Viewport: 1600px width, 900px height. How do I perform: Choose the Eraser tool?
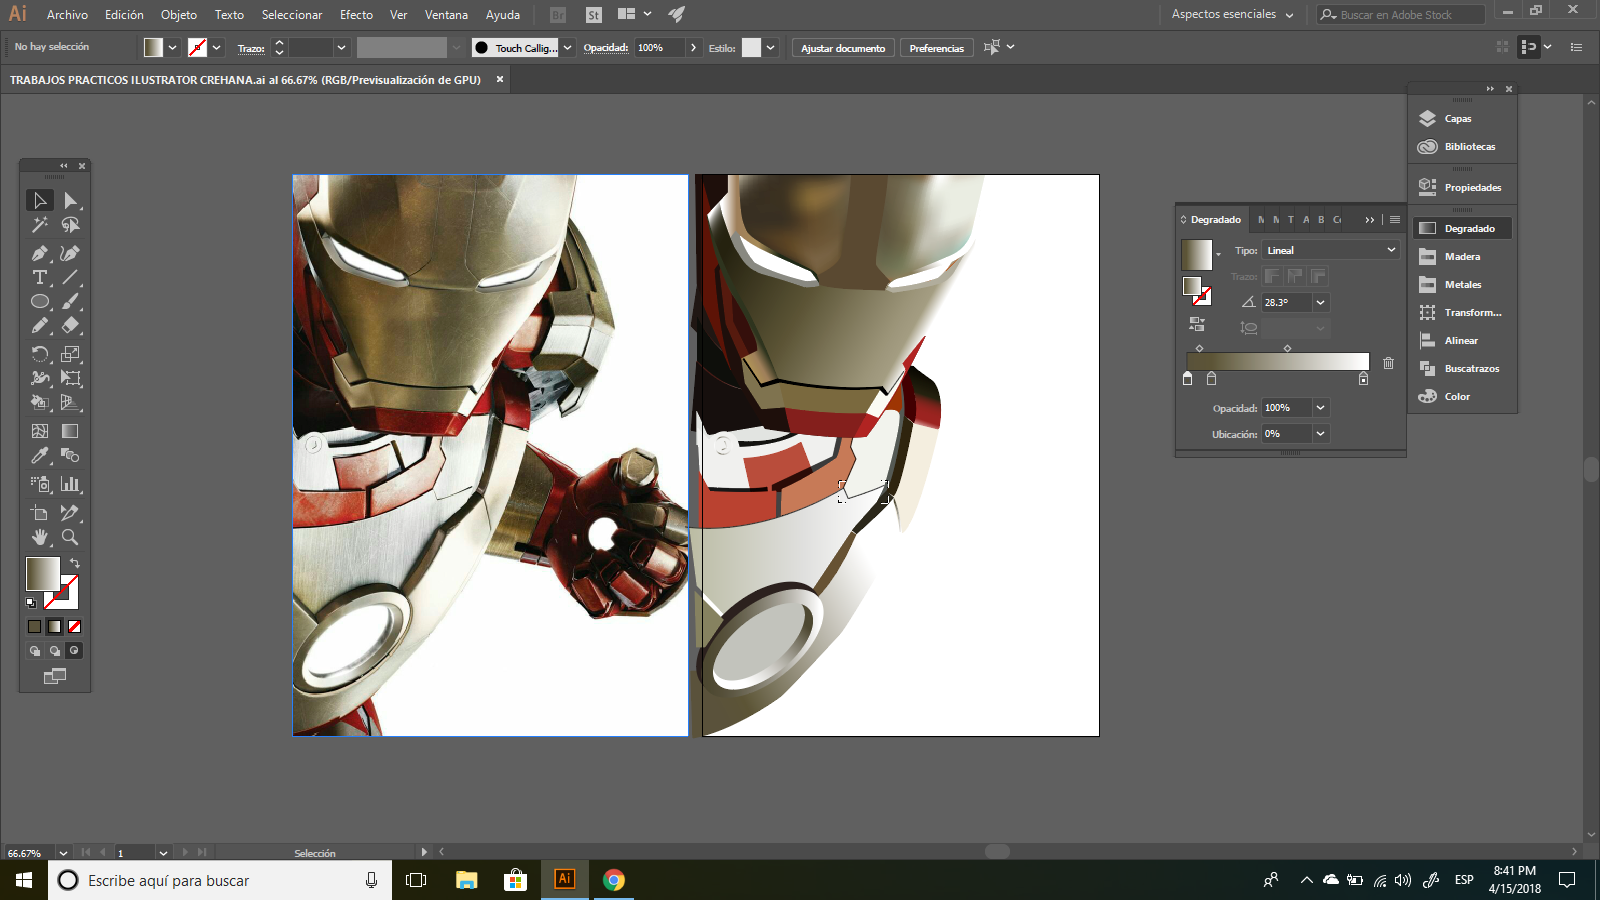(x=70, y=325)
